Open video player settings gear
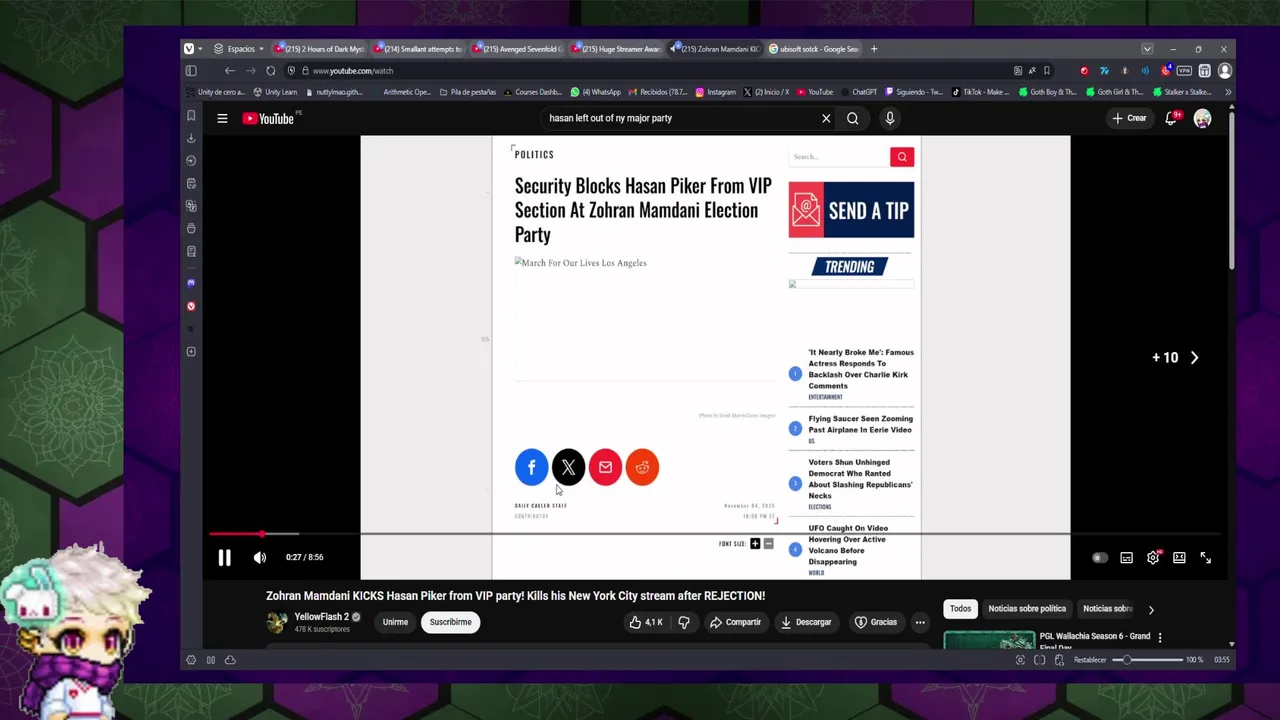 (x=1153, y=558)
